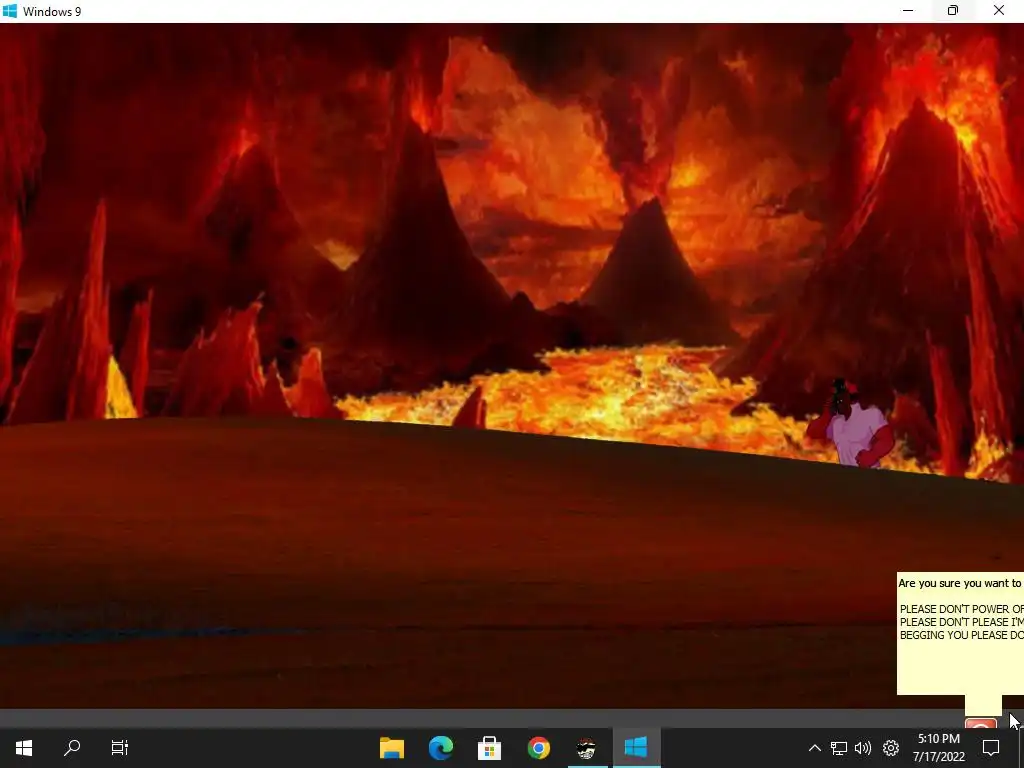This screenshot has width=1024, height=768.
Task: Click the 'Are you sure you want to' text
Action: [x=959, y=583]
